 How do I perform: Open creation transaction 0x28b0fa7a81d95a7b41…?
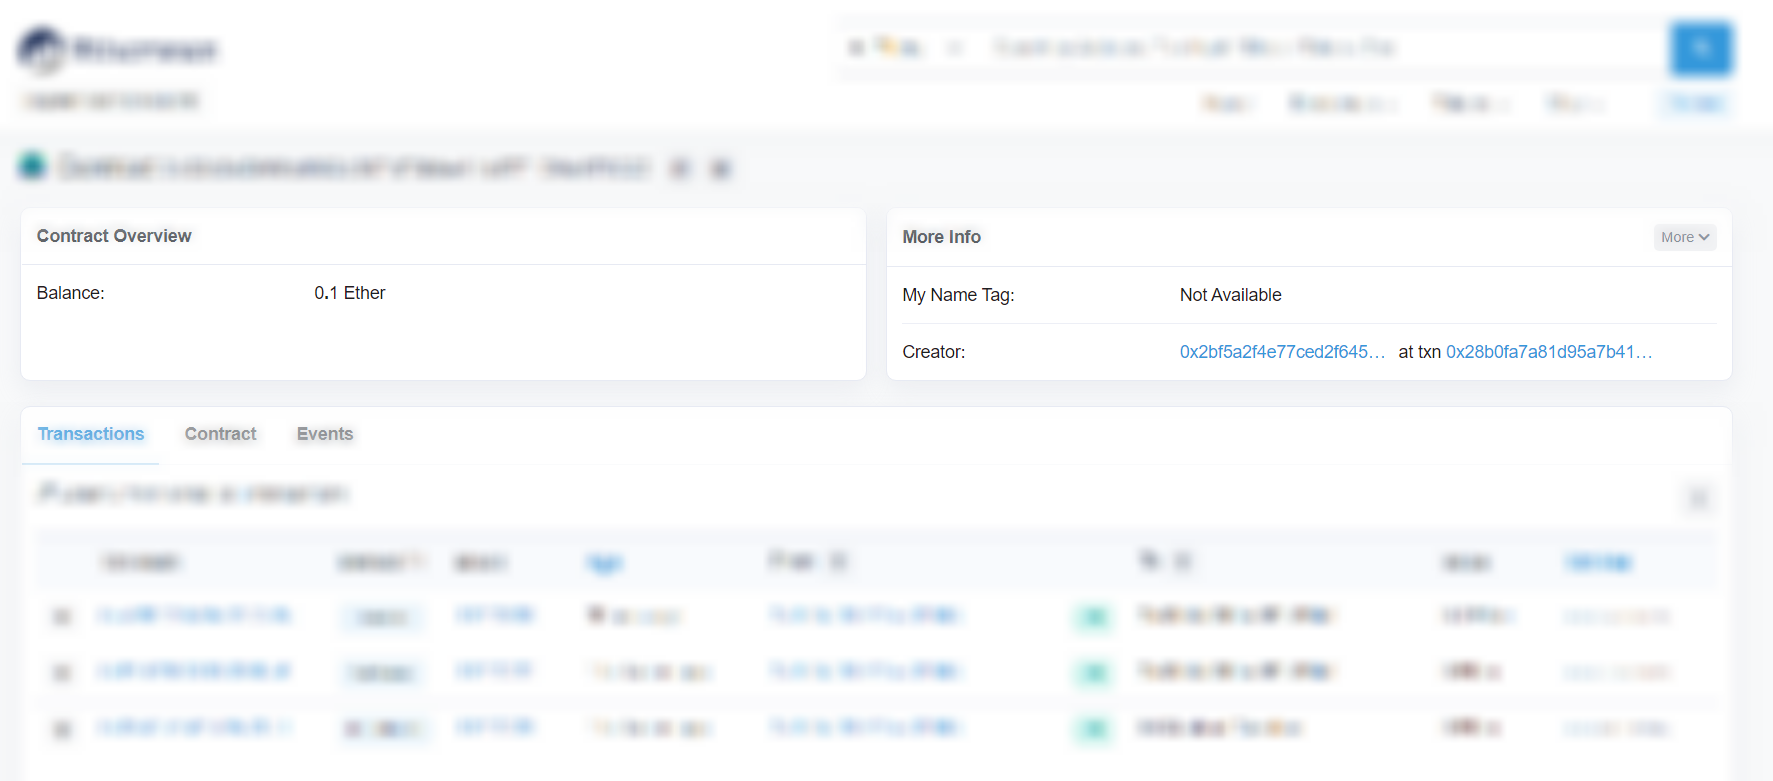point(1549,352)
